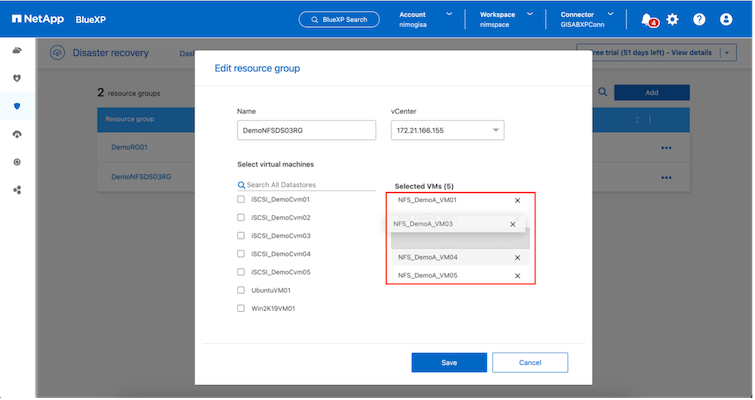Screen dimensions: 755x400
Task: Enable the Win2K19VM01 checkbox
Action: pos(241,308)
